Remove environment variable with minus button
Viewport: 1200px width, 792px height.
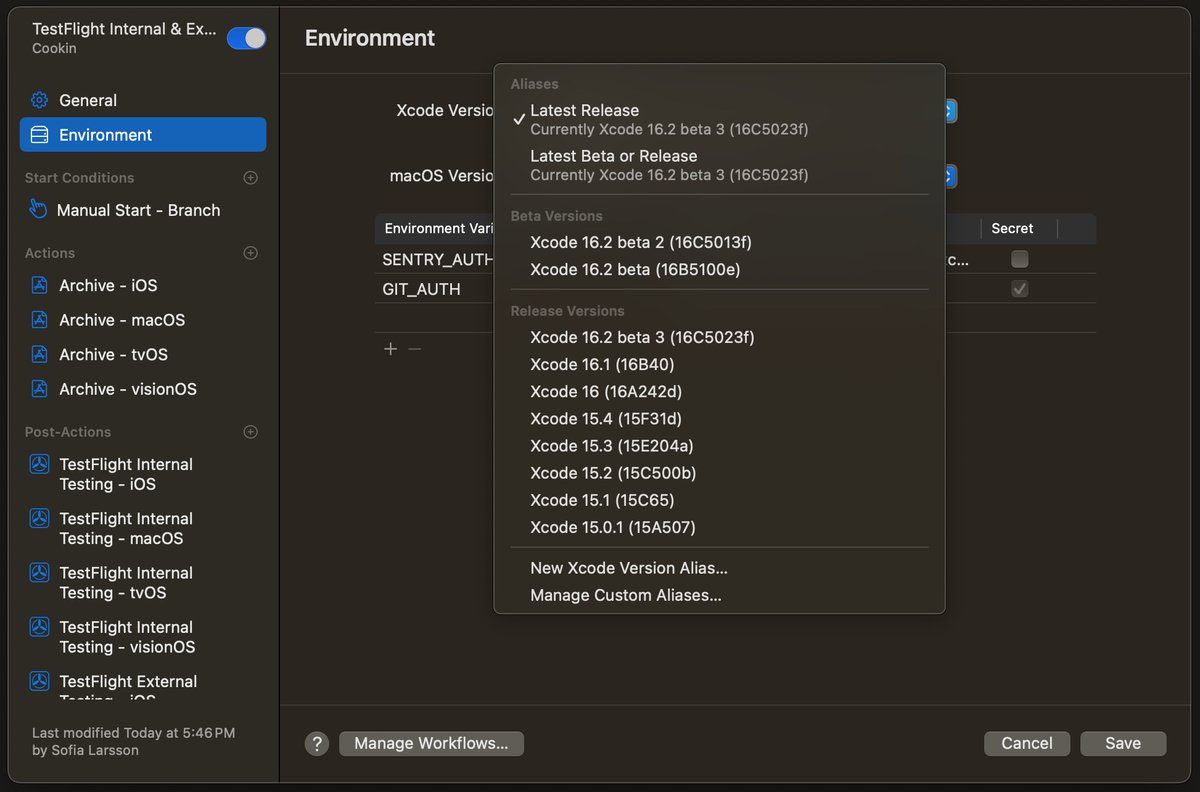(414, 349)
